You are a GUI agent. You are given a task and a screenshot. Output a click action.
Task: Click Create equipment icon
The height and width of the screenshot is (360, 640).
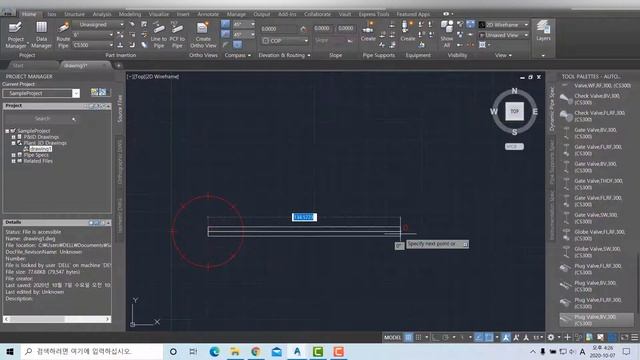pyautogui.click(x=407, y=32)
